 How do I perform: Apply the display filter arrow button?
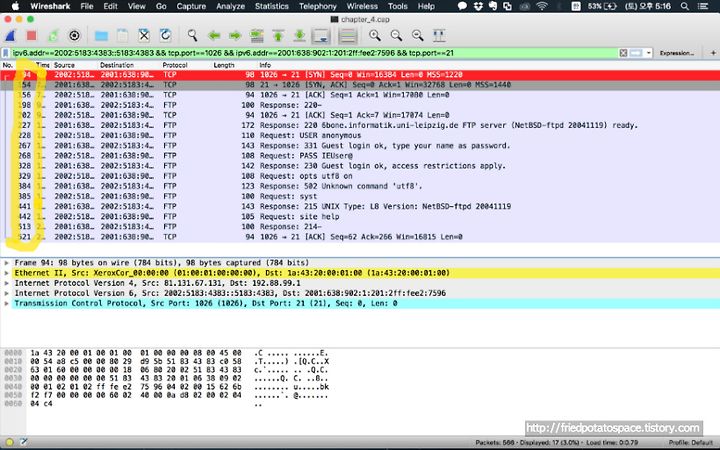(636, 53)
